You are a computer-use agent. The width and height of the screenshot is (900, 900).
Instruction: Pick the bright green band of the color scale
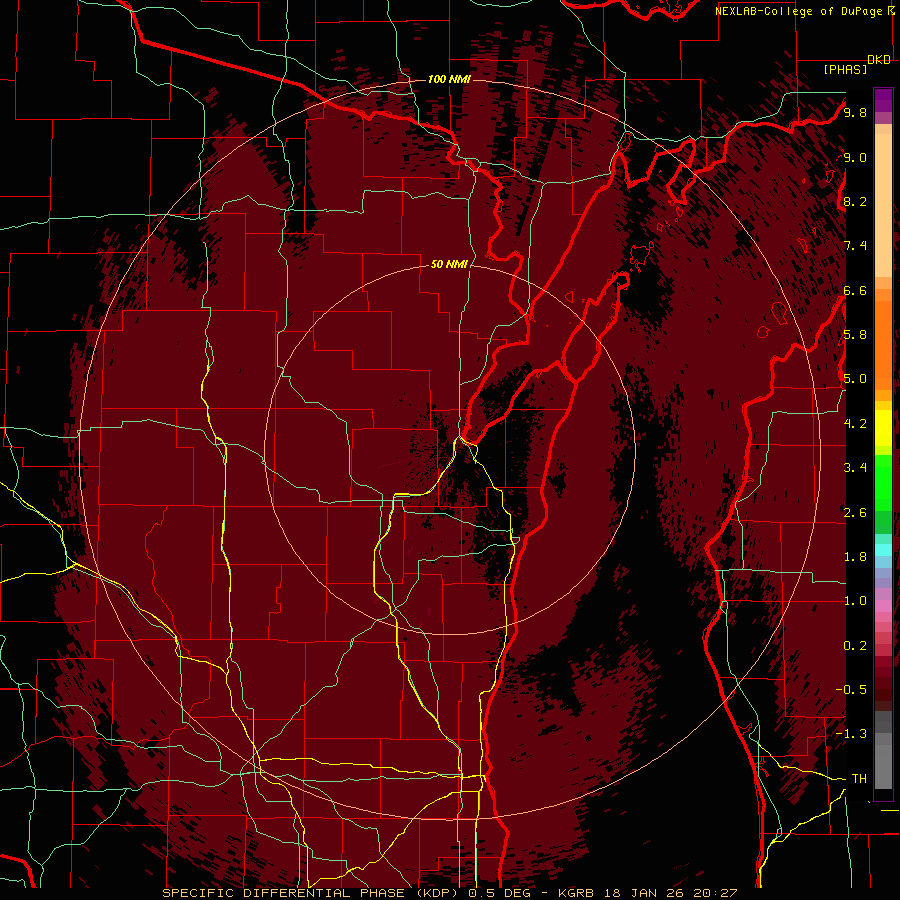point(883,482)
